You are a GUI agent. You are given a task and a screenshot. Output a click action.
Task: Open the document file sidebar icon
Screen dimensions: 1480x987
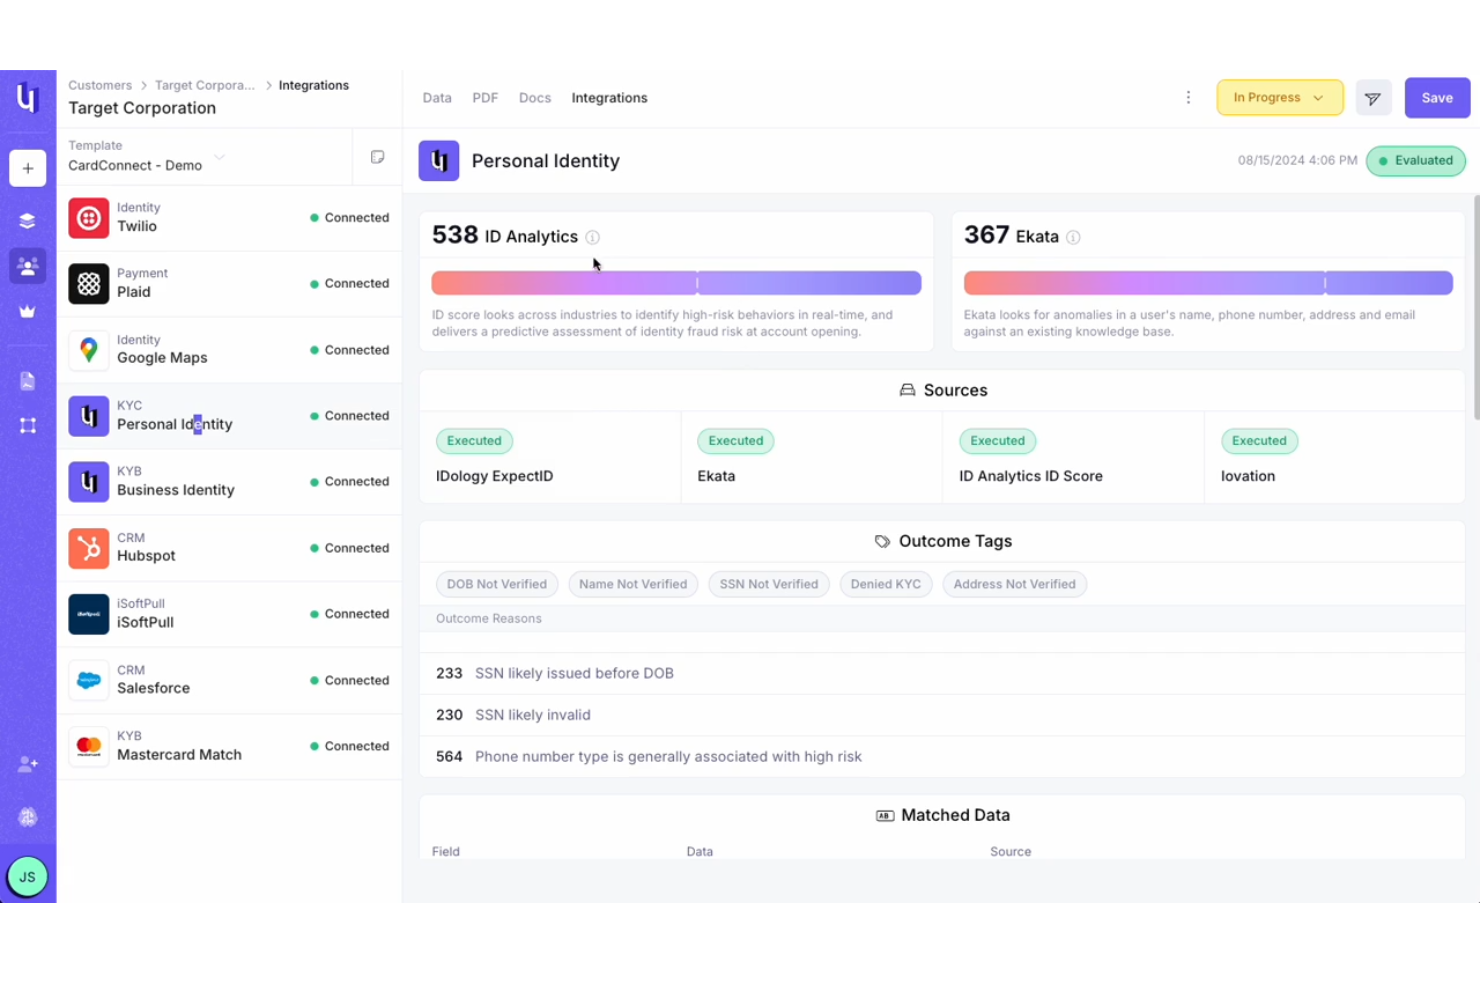(x=28, y=381)
